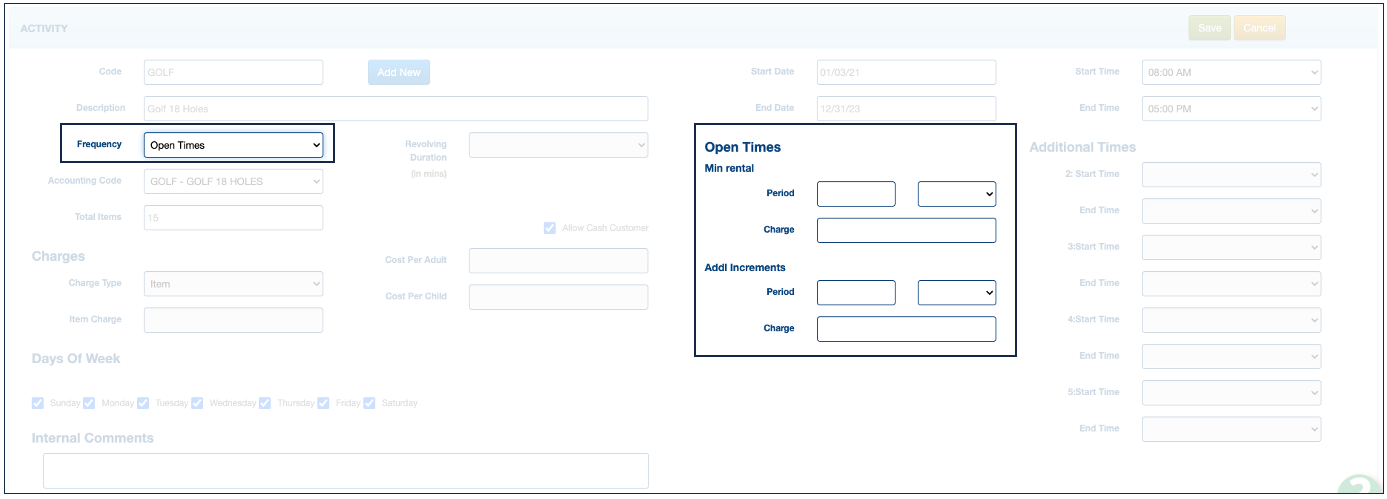Open the Start Time dropdown showing 08:00 AM

tap(1231, 73)
